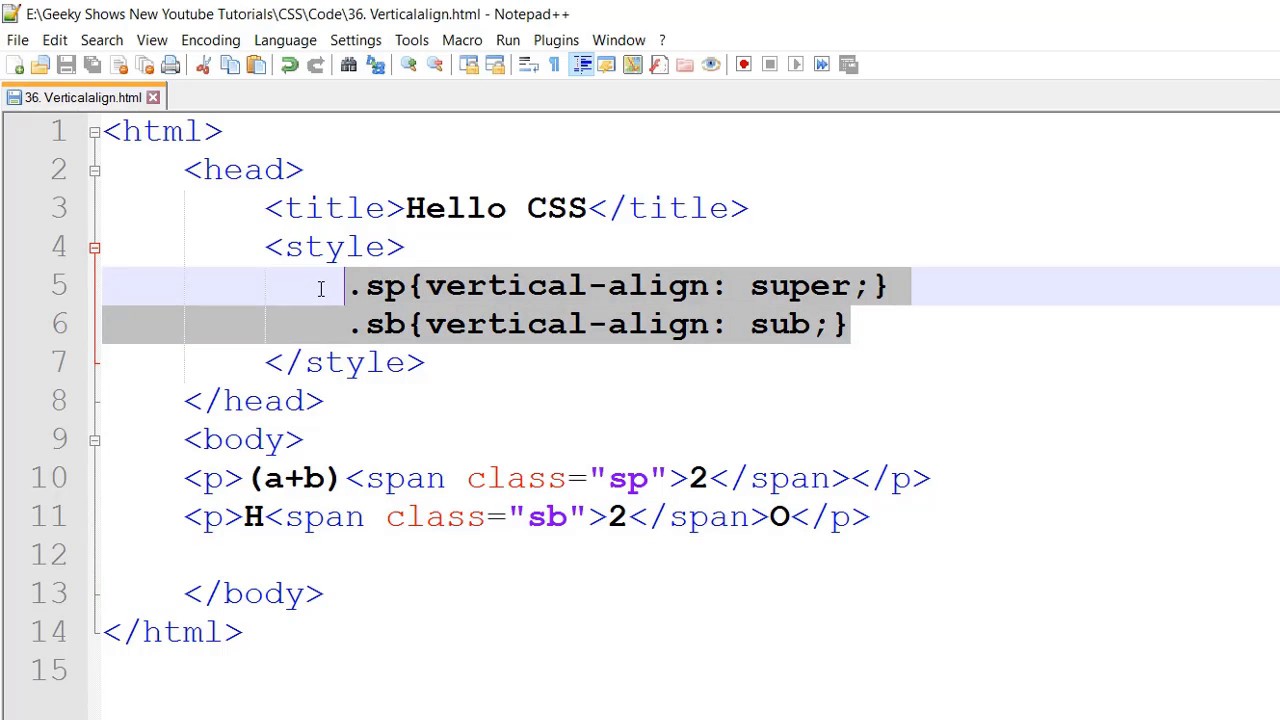Viewport: 1280px width, 720px height.
Task: Open the Search menu
Action: [x=102, y=40]
